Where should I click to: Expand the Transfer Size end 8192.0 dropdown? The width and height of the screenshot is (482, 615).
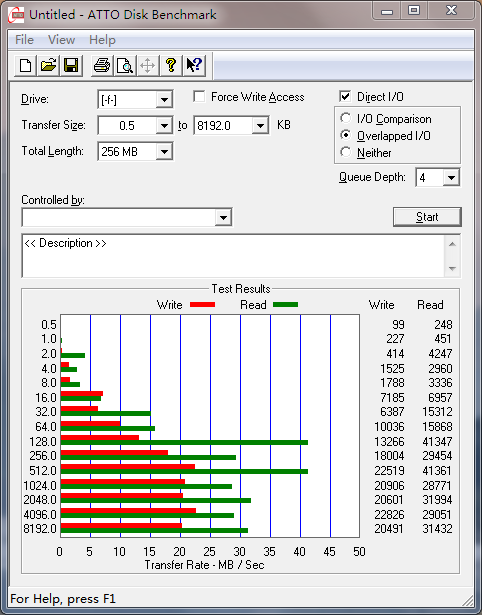260,126
